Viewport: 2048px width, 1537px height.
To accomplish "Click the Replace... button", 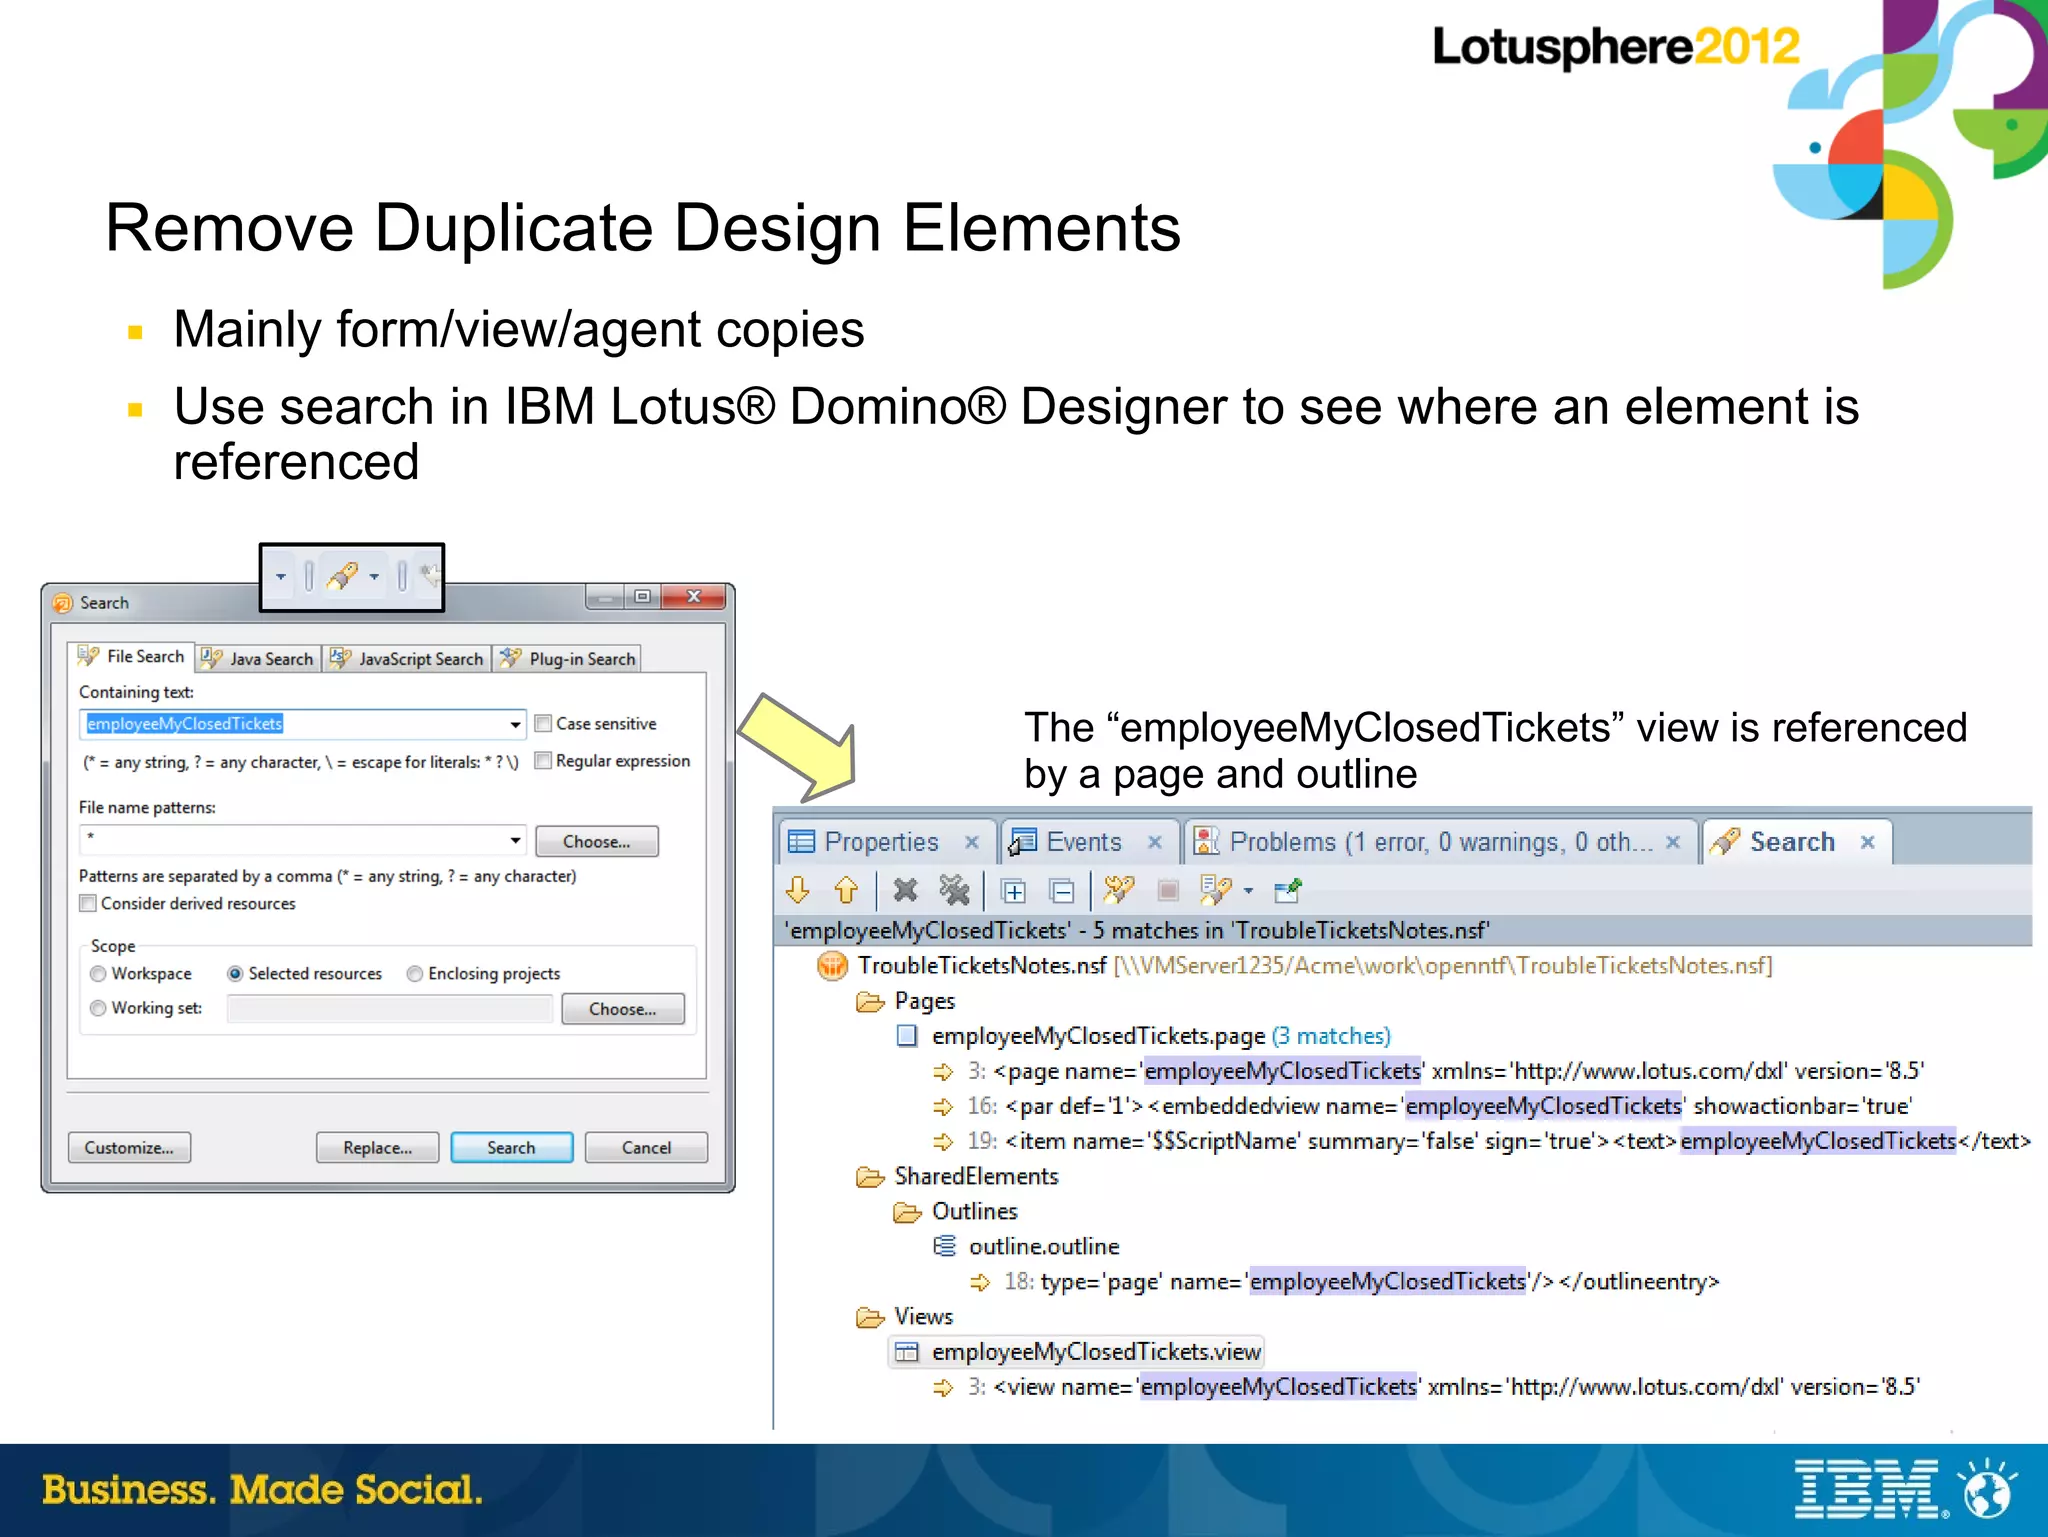I will point(377,1148).
